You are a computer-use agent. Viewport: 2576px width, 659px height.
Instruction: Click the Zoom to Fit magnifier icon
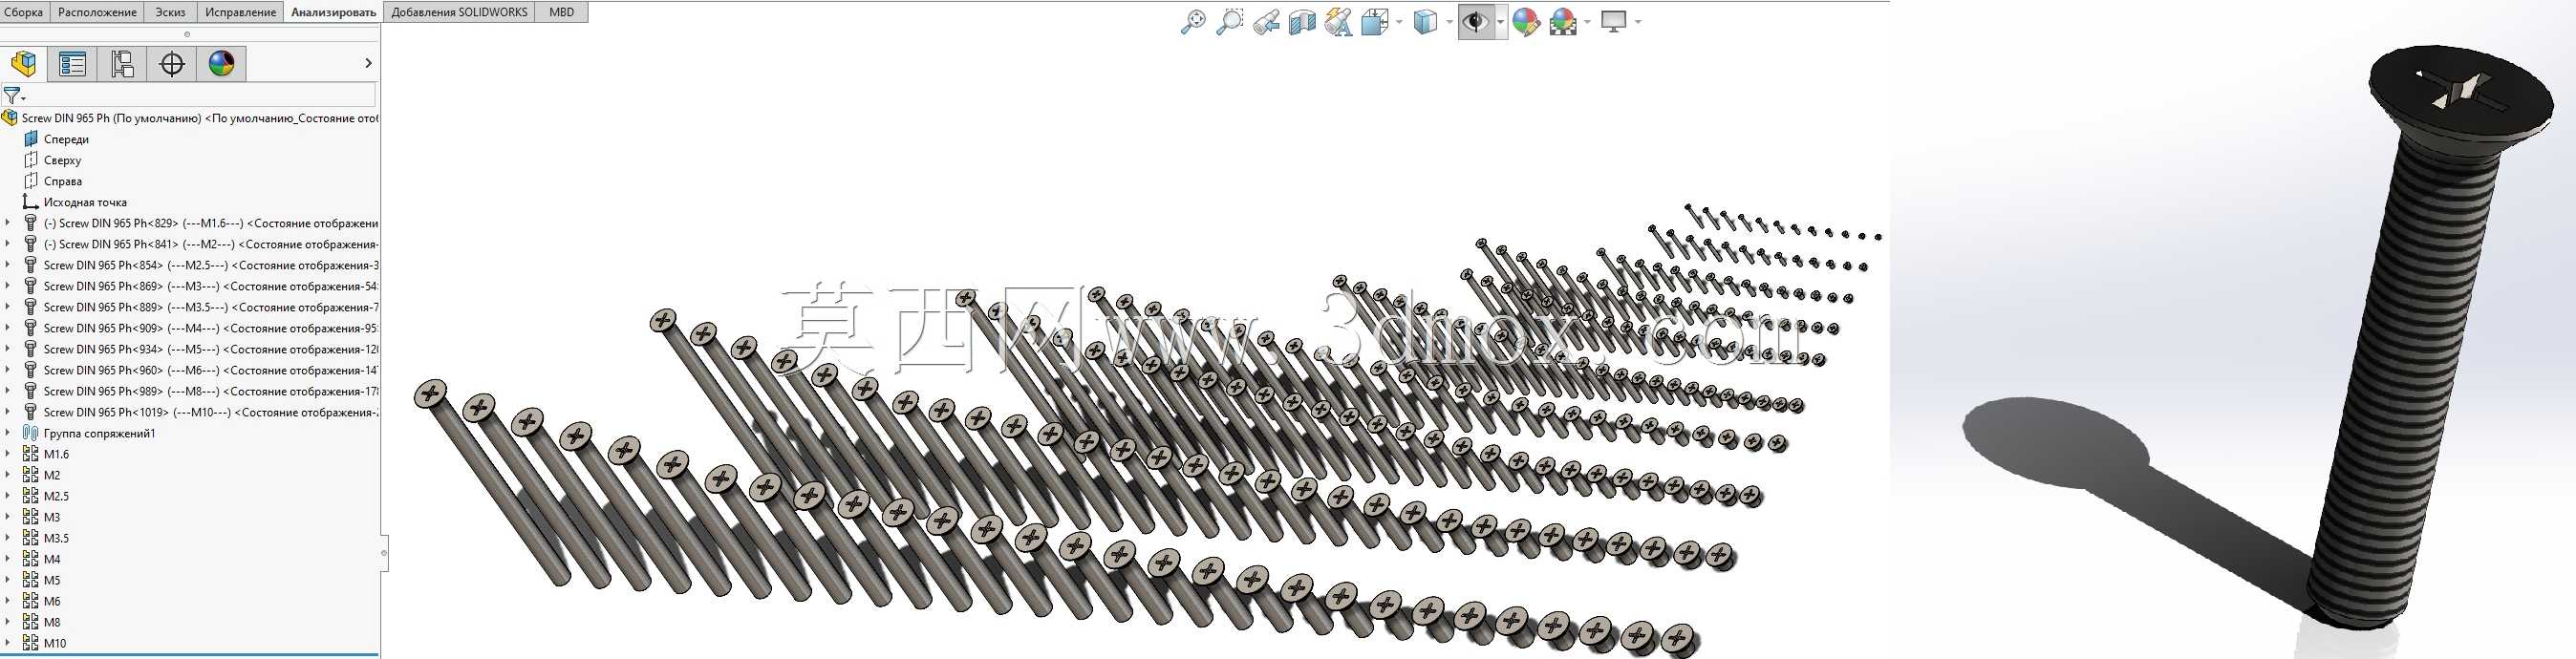[x=1193, y=21]
